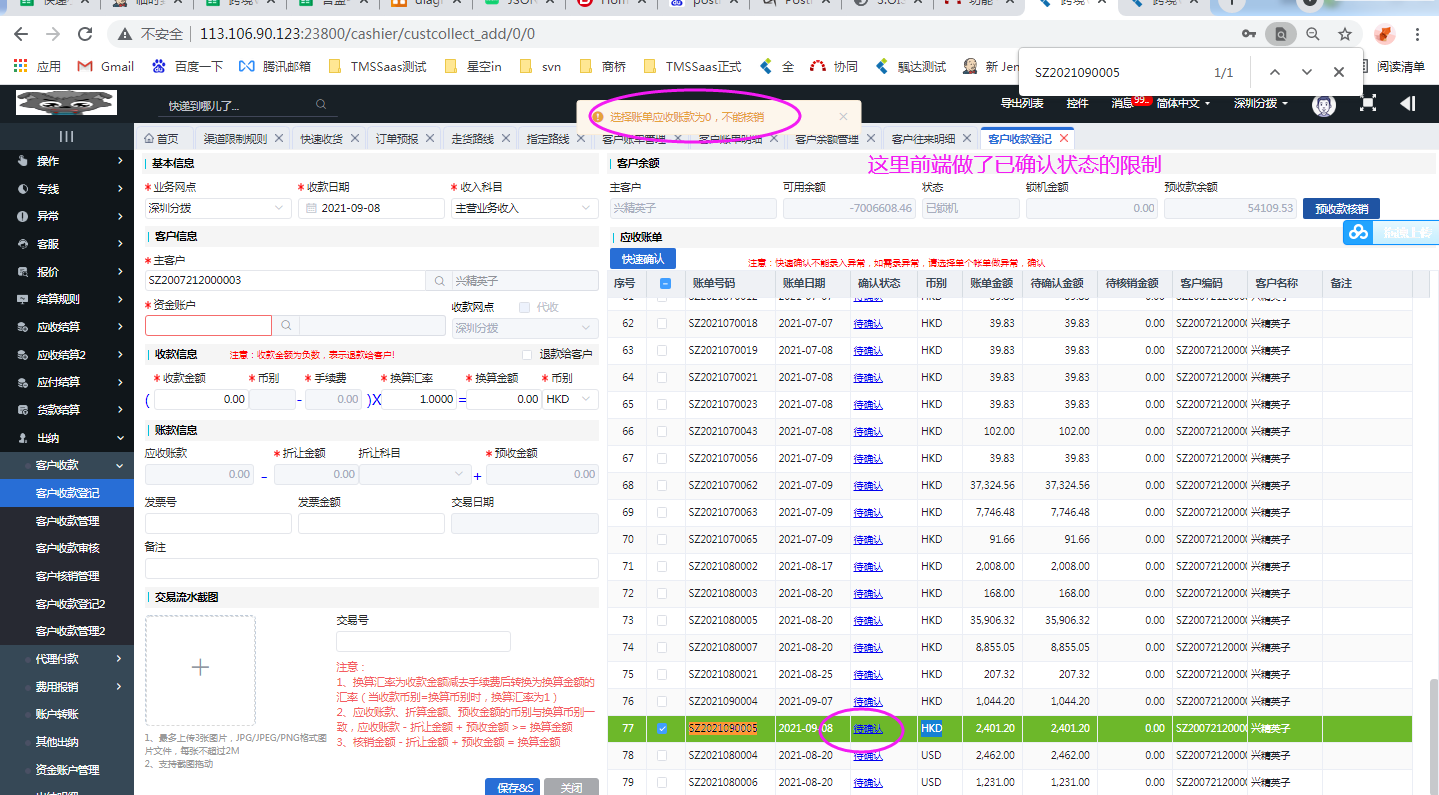Click the cloud upload floating widget icon
The height and width of the screenshot is (795, 1439).
pyautogui.click(x=1358, y=232)
